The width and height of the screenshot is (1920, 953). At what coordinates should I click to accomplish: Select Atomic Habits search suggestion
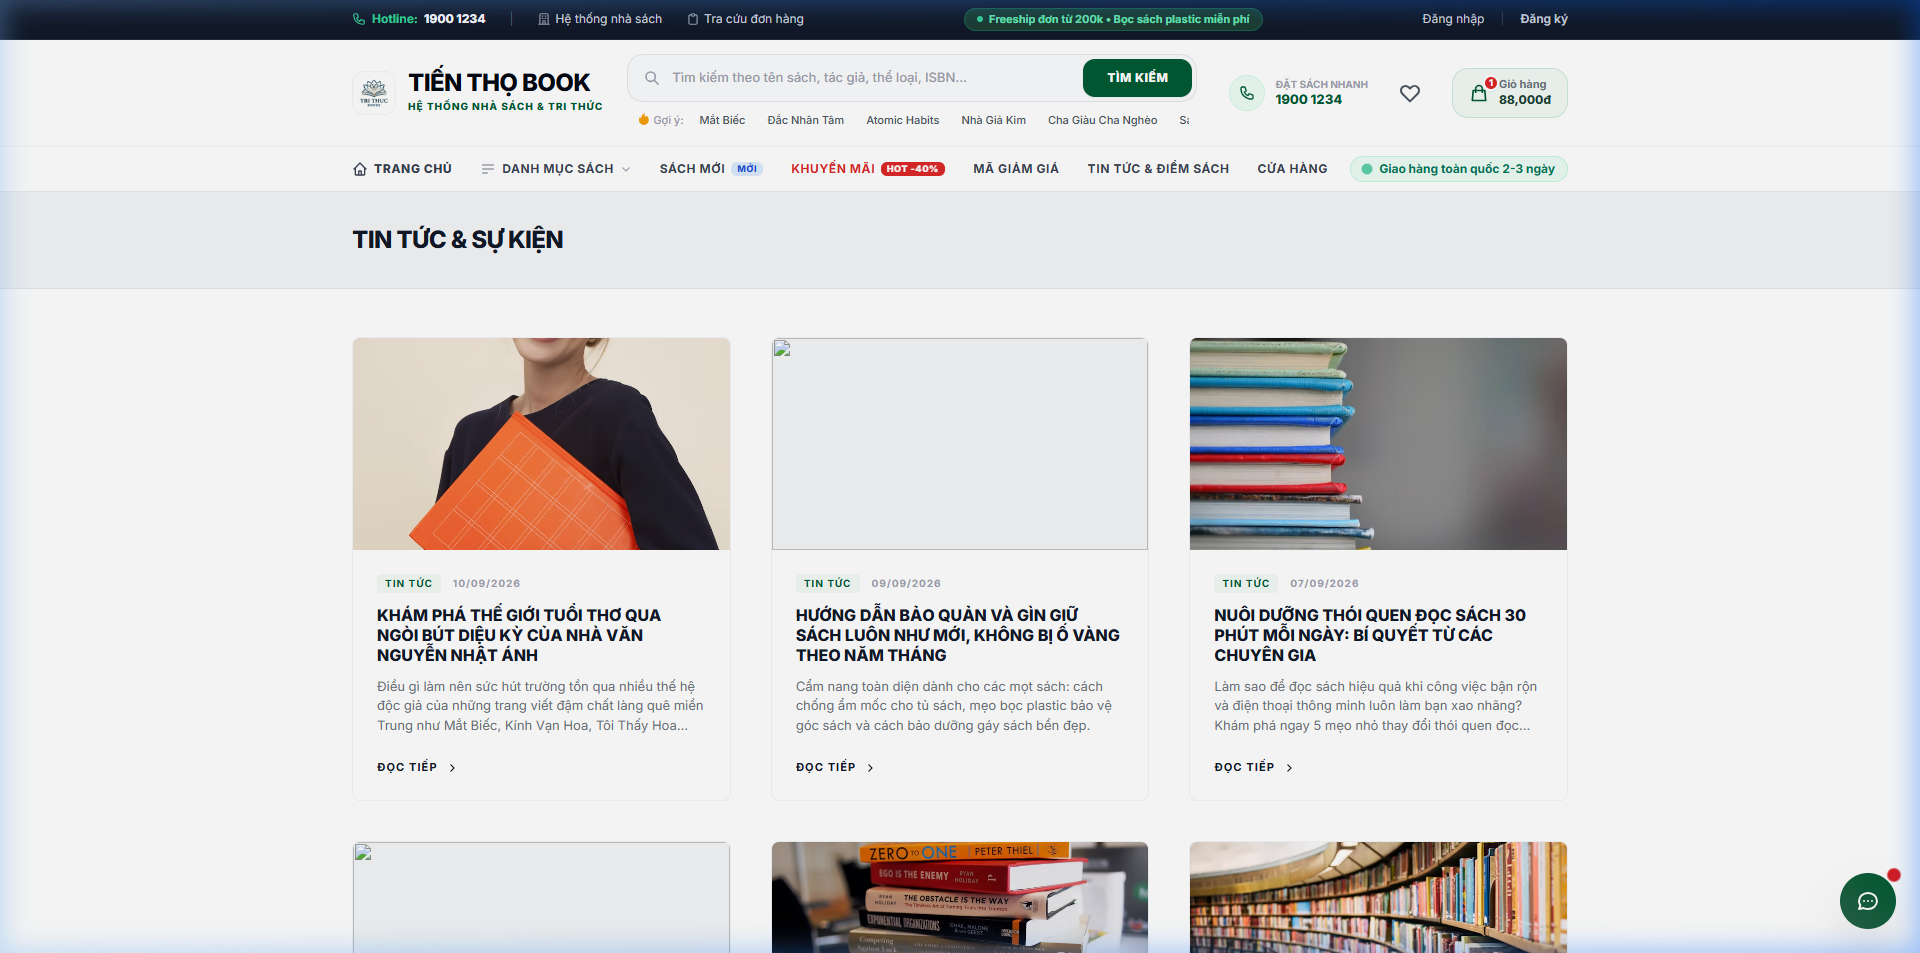tap(903, 120)
